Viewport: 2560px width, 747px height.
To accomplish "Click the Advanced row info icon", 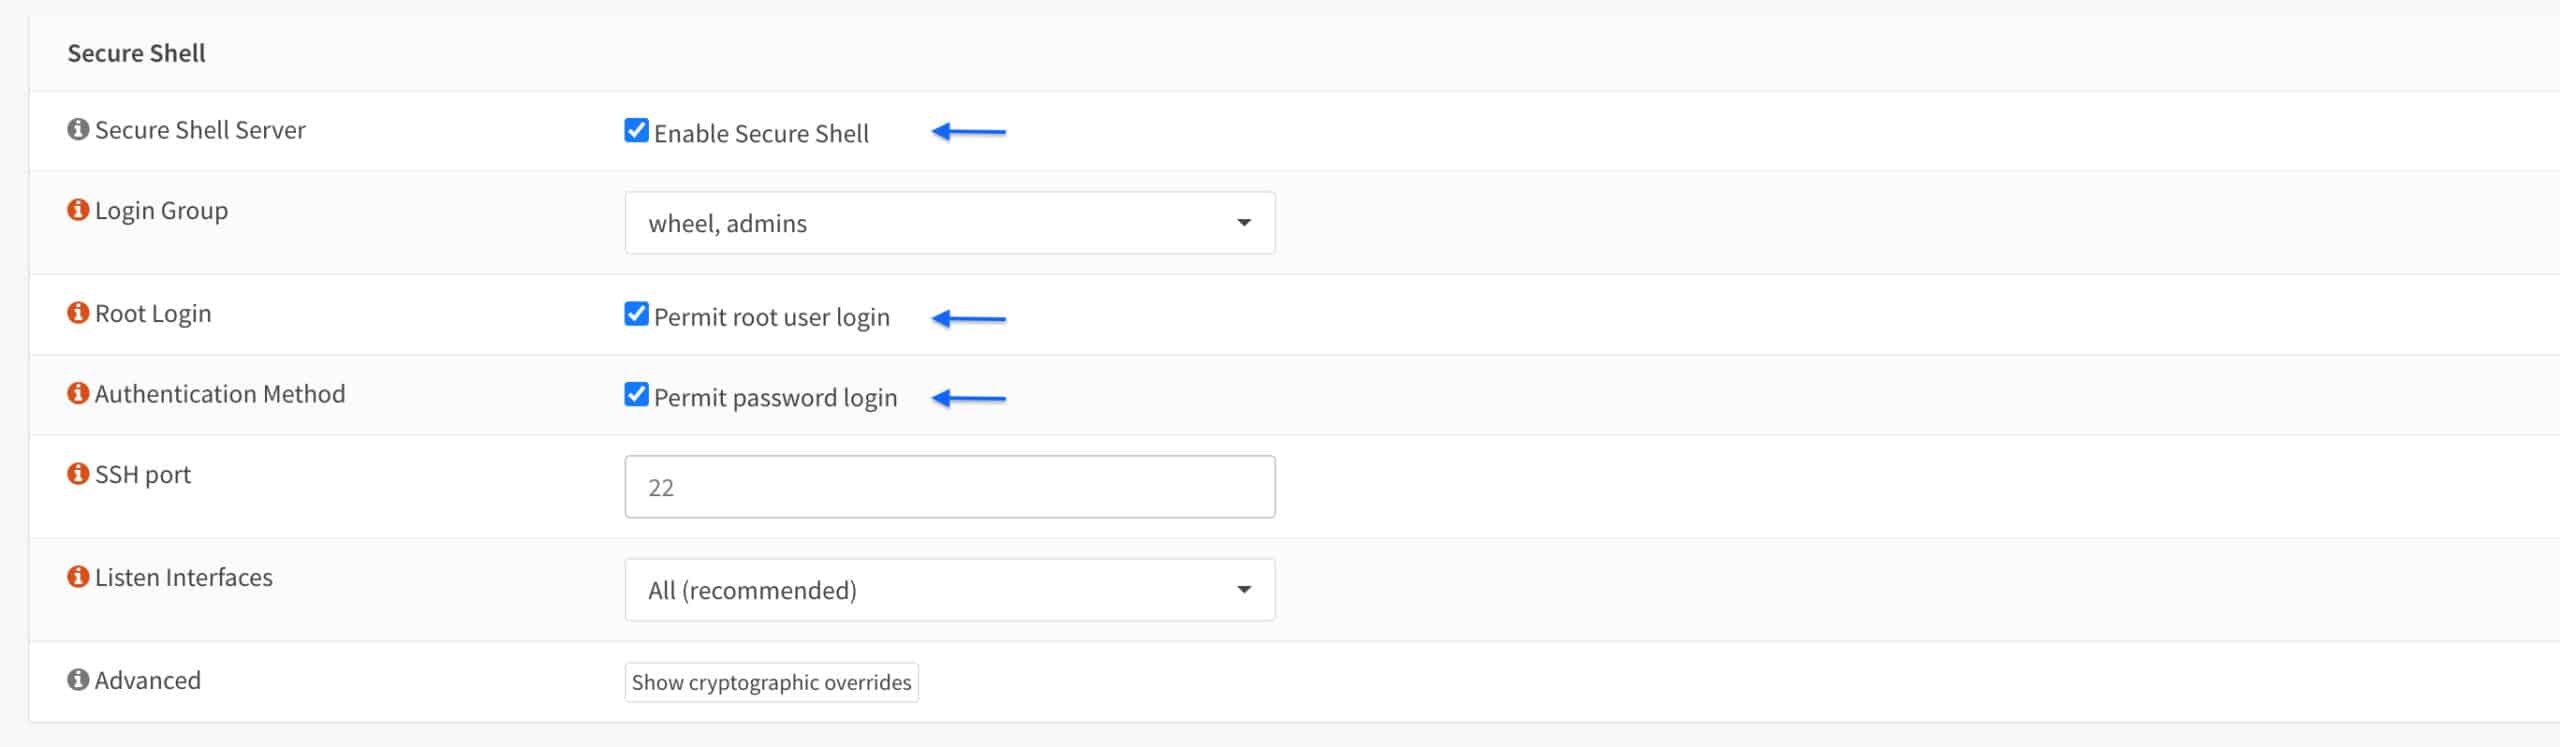I will click(x=78, y=680).
